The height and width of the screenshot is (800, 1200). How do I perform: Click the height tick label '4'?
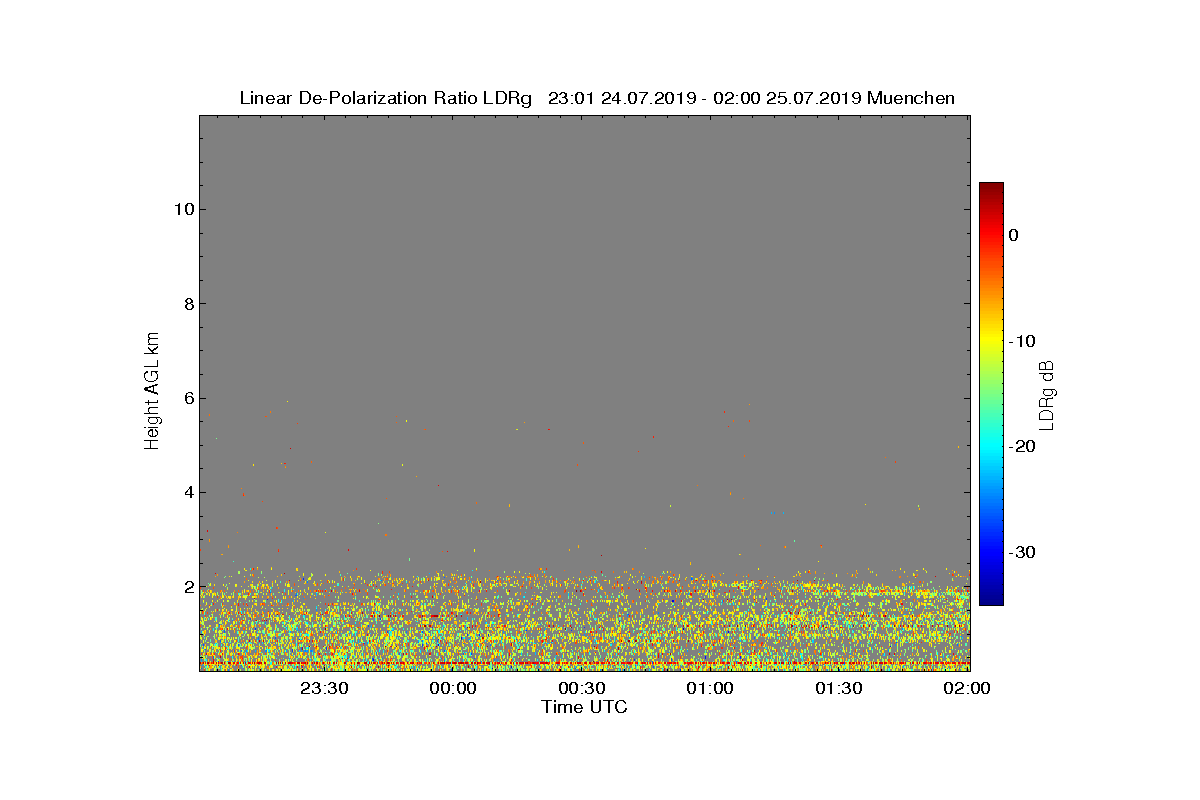tap(187, 492)
